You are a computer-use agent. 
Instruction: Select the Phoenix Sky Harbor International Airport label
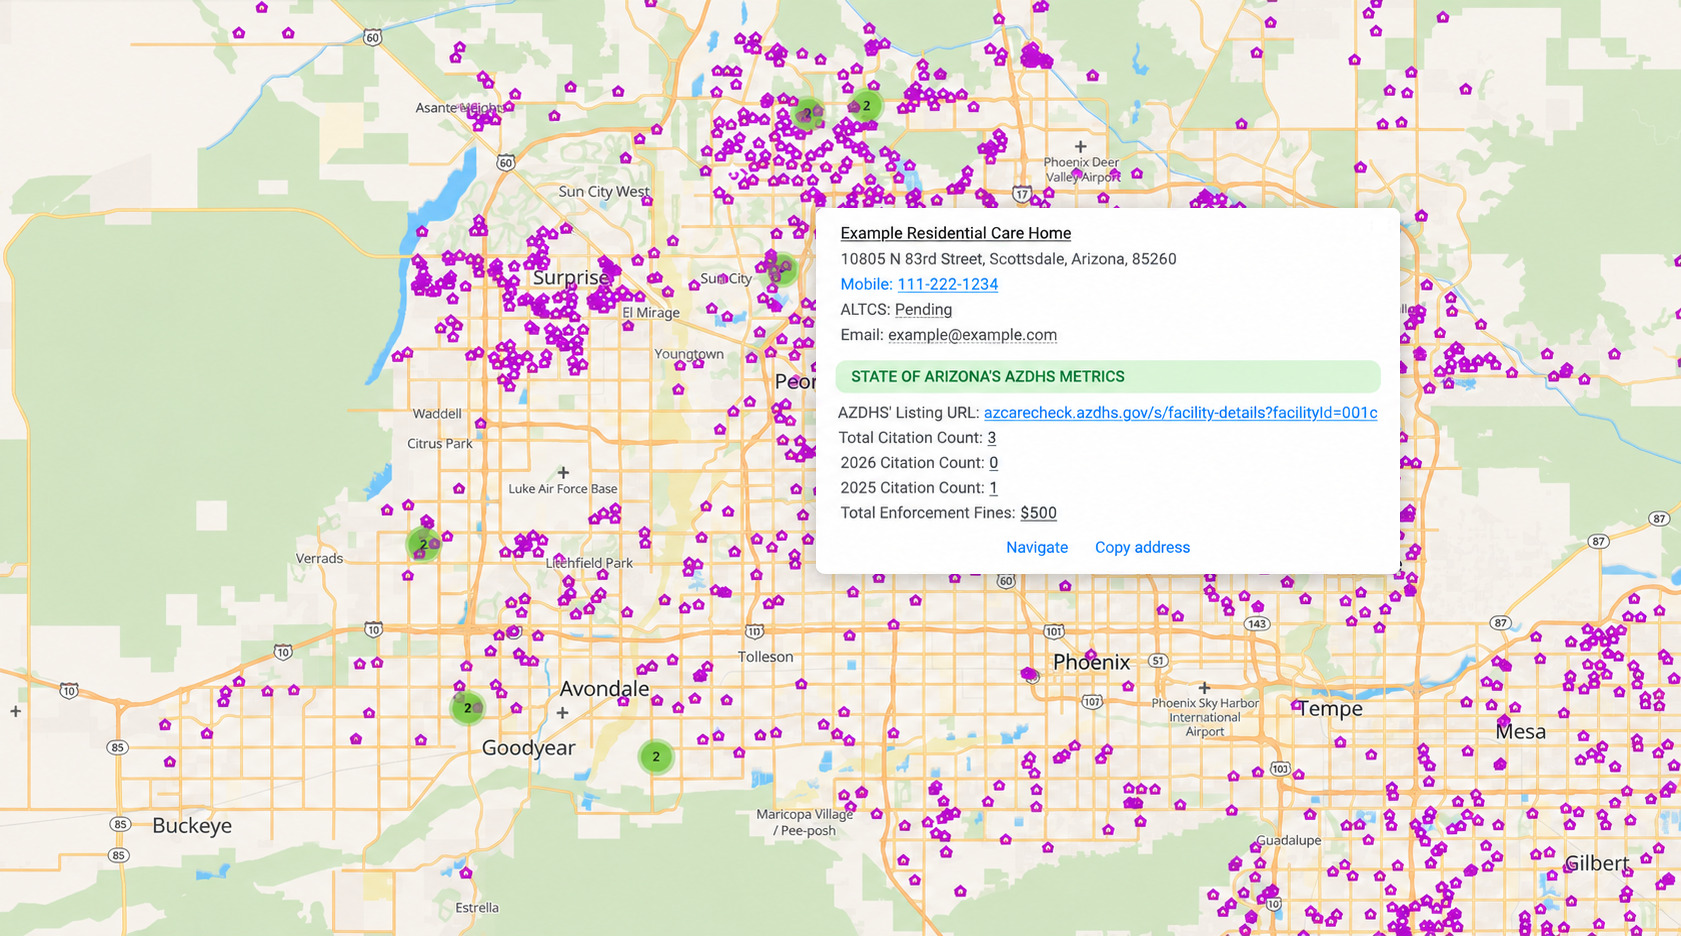point(1205,717)
